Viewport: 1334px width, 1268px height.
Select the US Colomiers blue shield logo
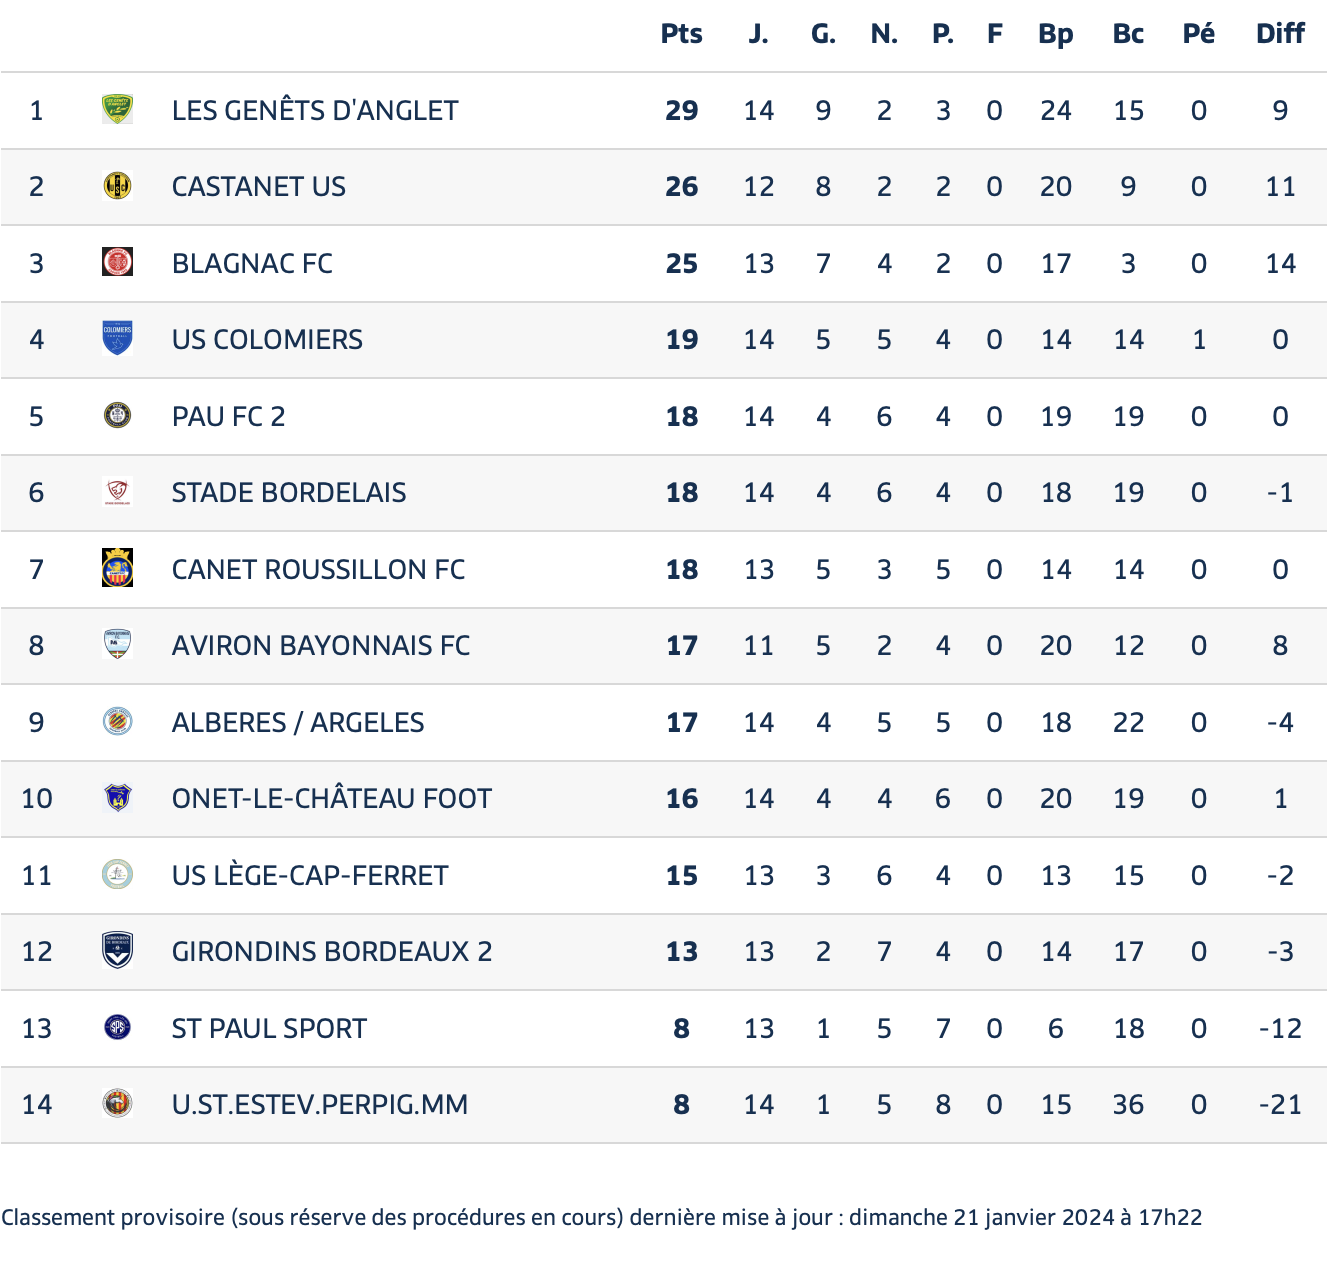117,339
